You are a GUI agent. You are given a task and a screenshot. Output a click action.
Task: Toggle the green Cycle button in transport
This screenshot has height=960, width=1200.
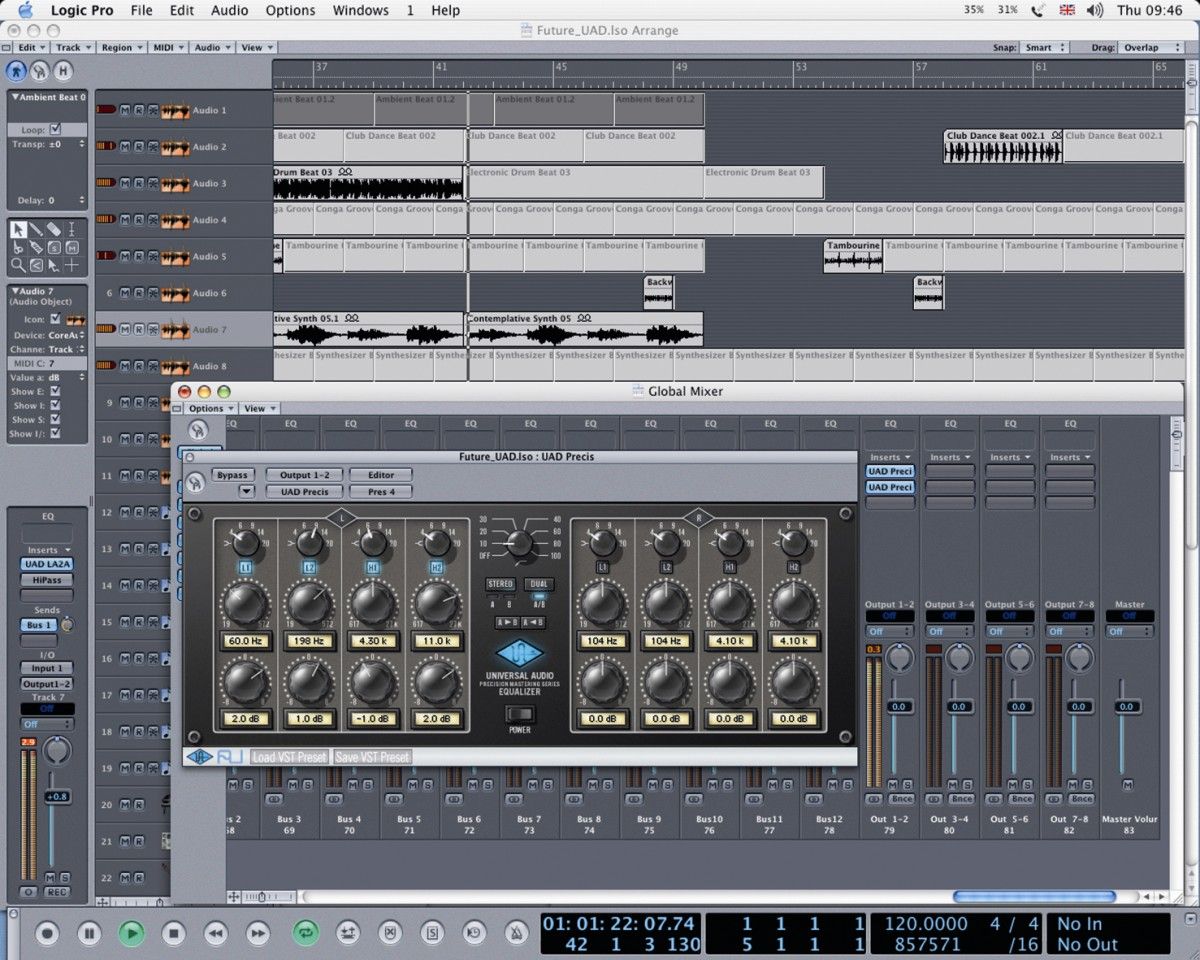[x=305, y=934]
